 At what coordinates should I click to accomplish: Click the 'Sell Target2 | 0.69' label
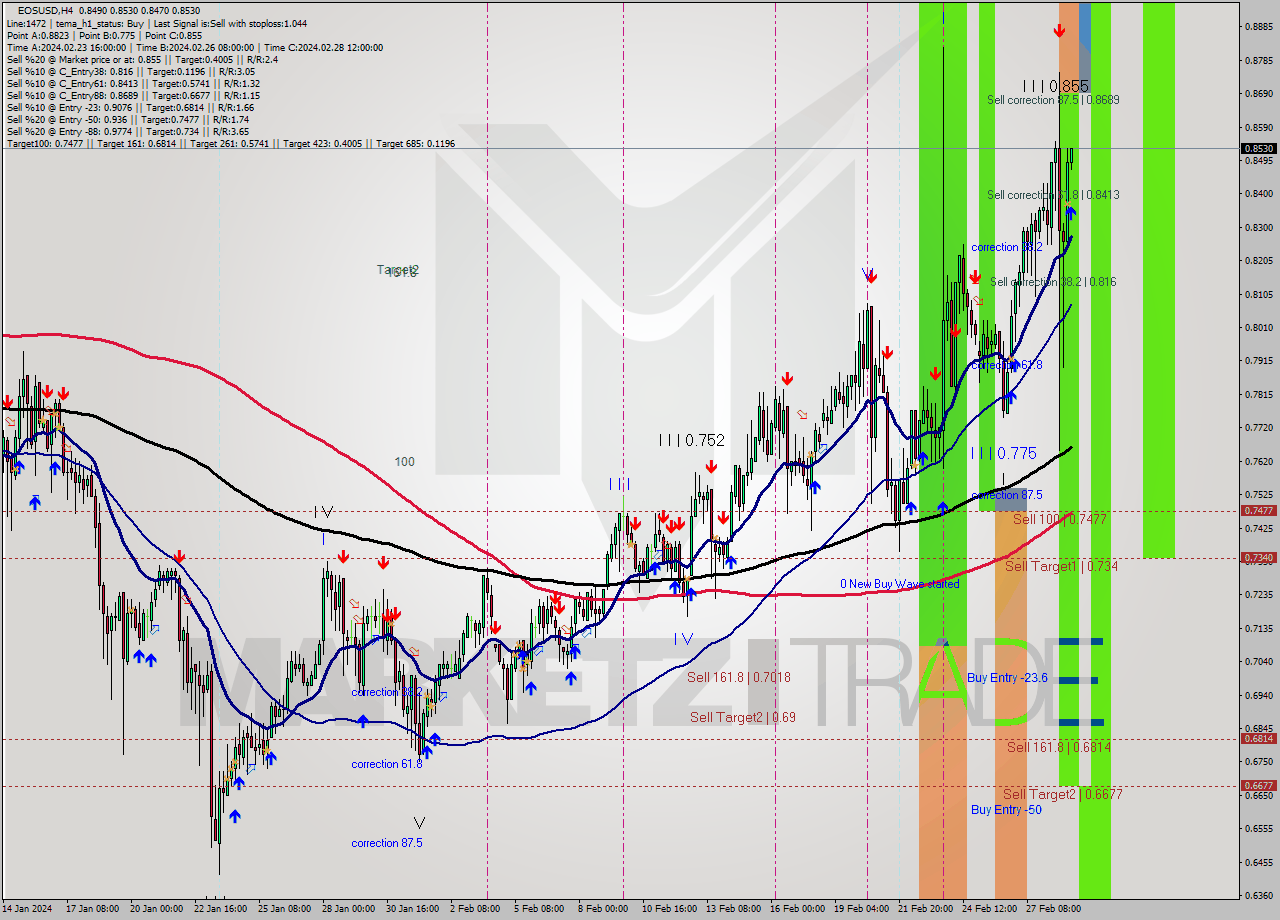click(x=743, y=717)
